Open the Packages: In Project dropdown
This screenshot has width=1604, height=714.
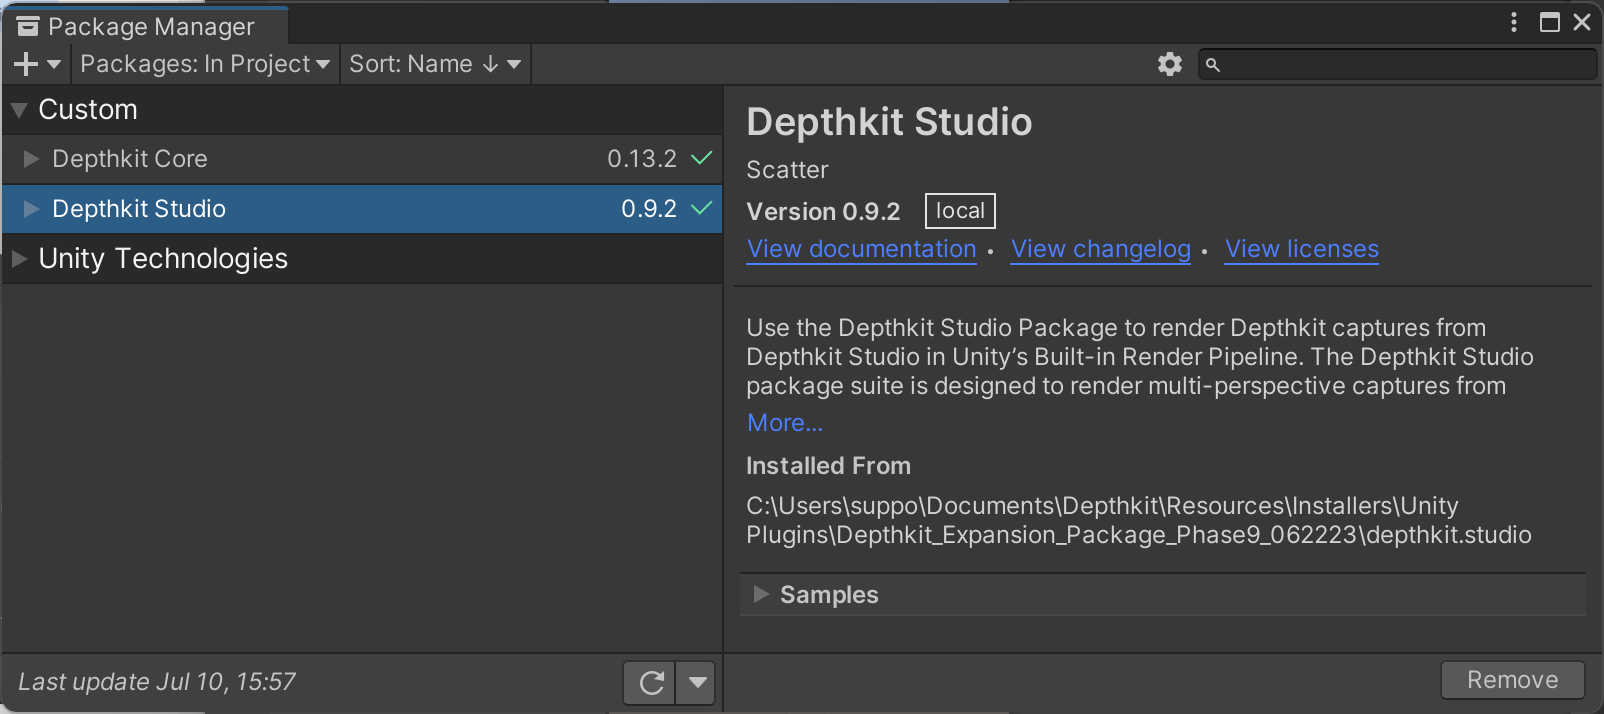pyautogui.click(x=205, y=64)
